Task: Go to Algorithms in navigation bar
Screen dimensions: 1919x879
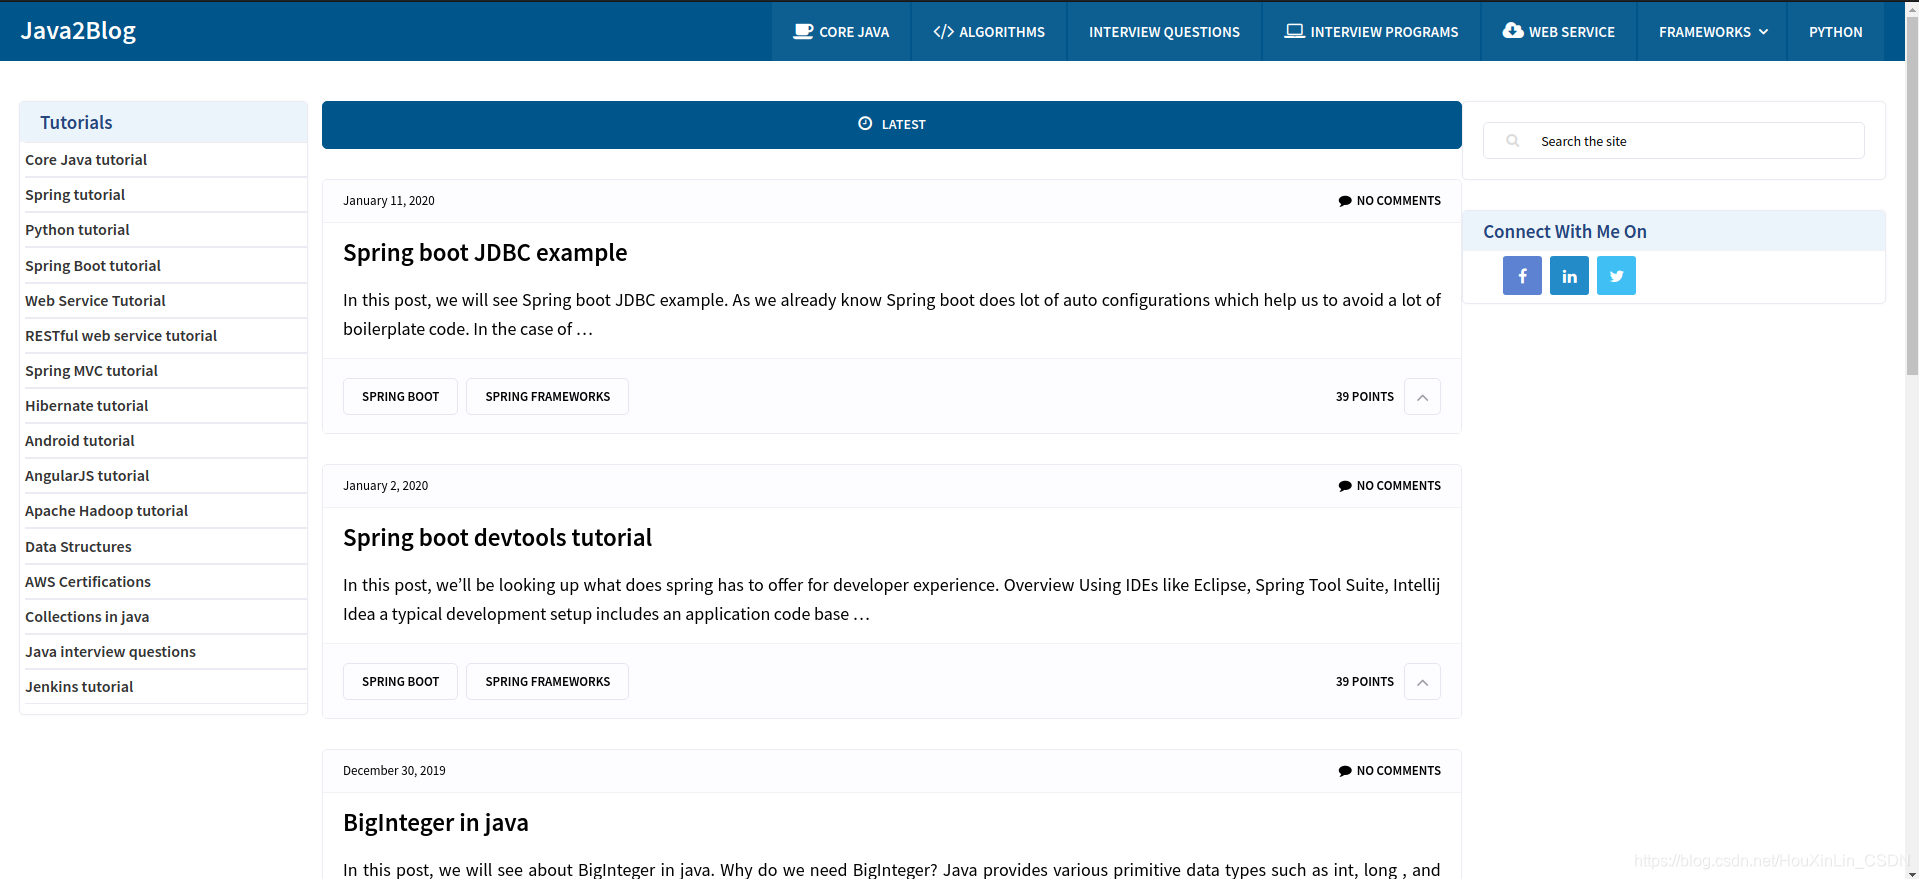Action: click(x=989, y=32)
